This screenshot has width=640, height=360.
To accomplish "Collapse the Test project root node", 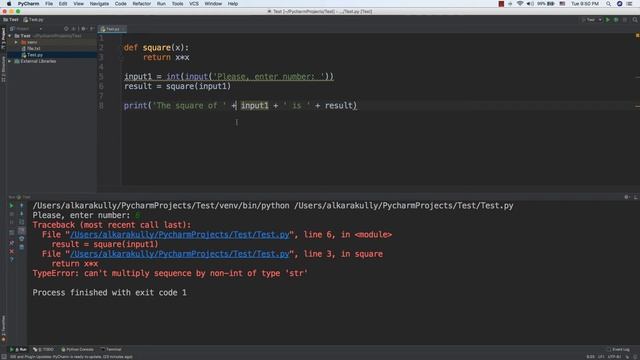I will pyautogui.click(x=10, y=36).
